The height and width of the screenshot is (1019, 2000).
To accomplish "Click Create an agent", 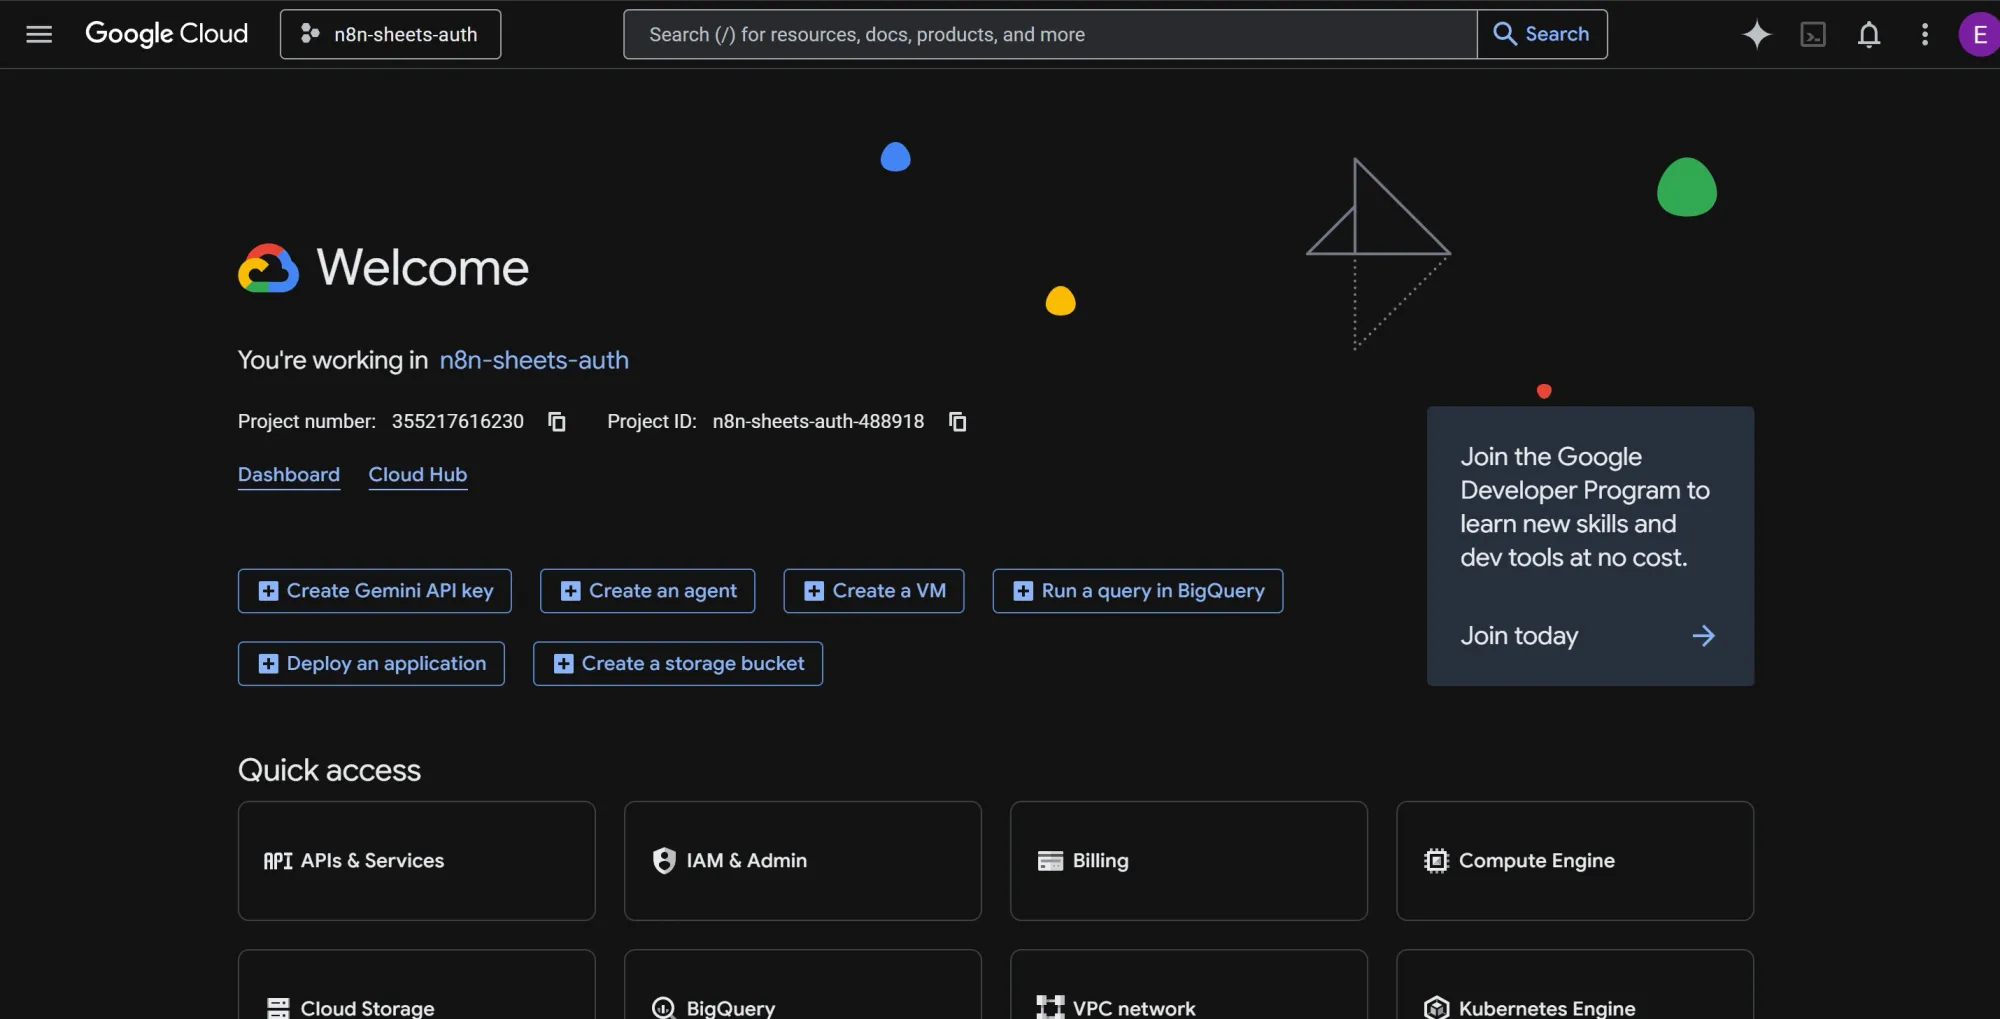I will (648, 591).
